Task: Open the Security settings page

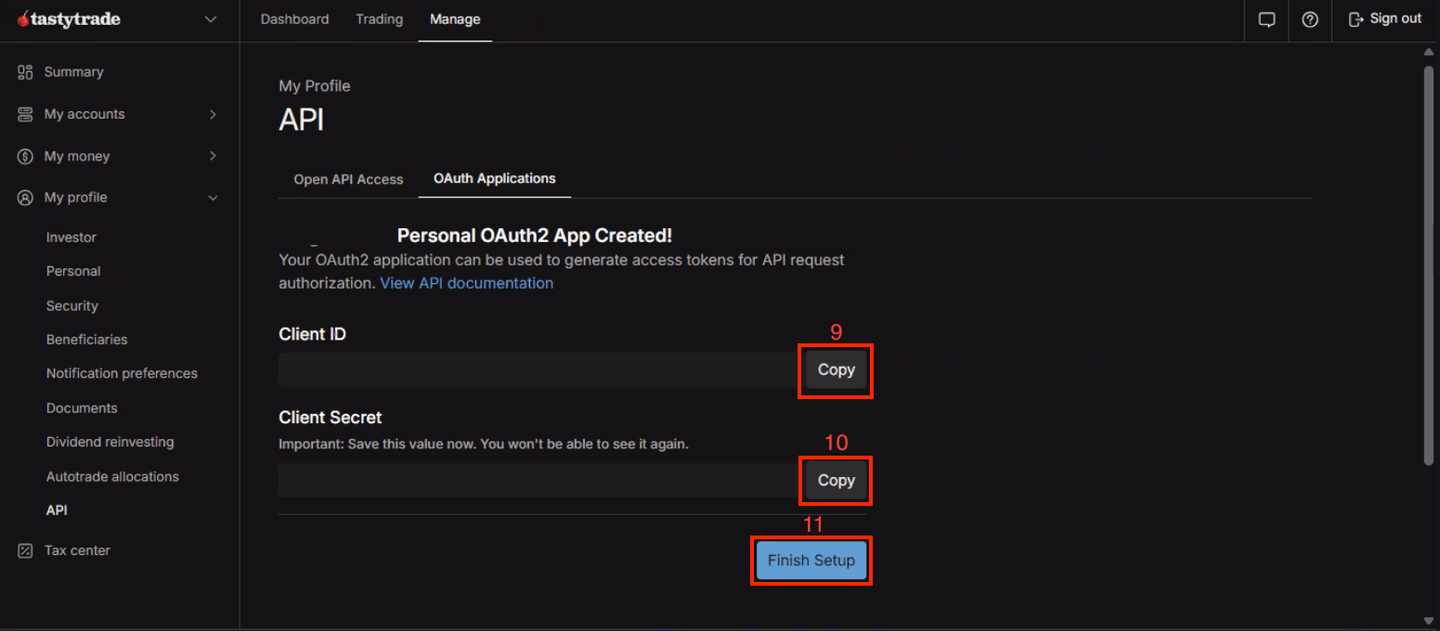Action: [72, 306]
